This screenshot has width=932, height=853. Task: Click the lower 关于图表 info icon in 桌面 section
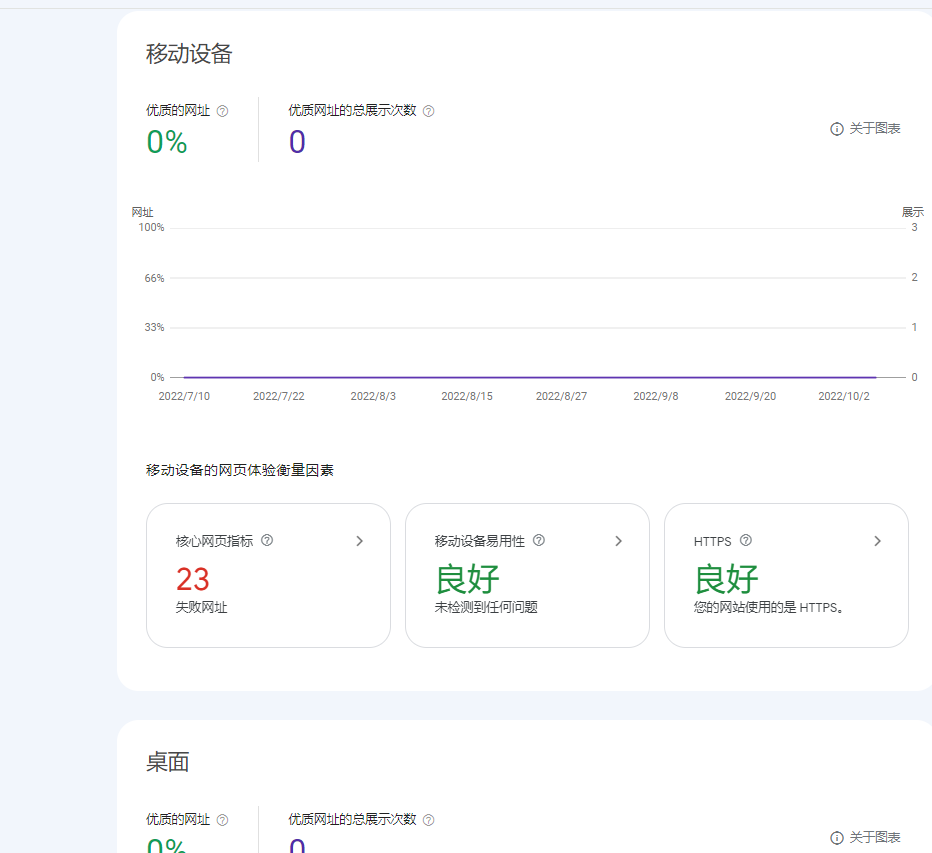point(835,837)
